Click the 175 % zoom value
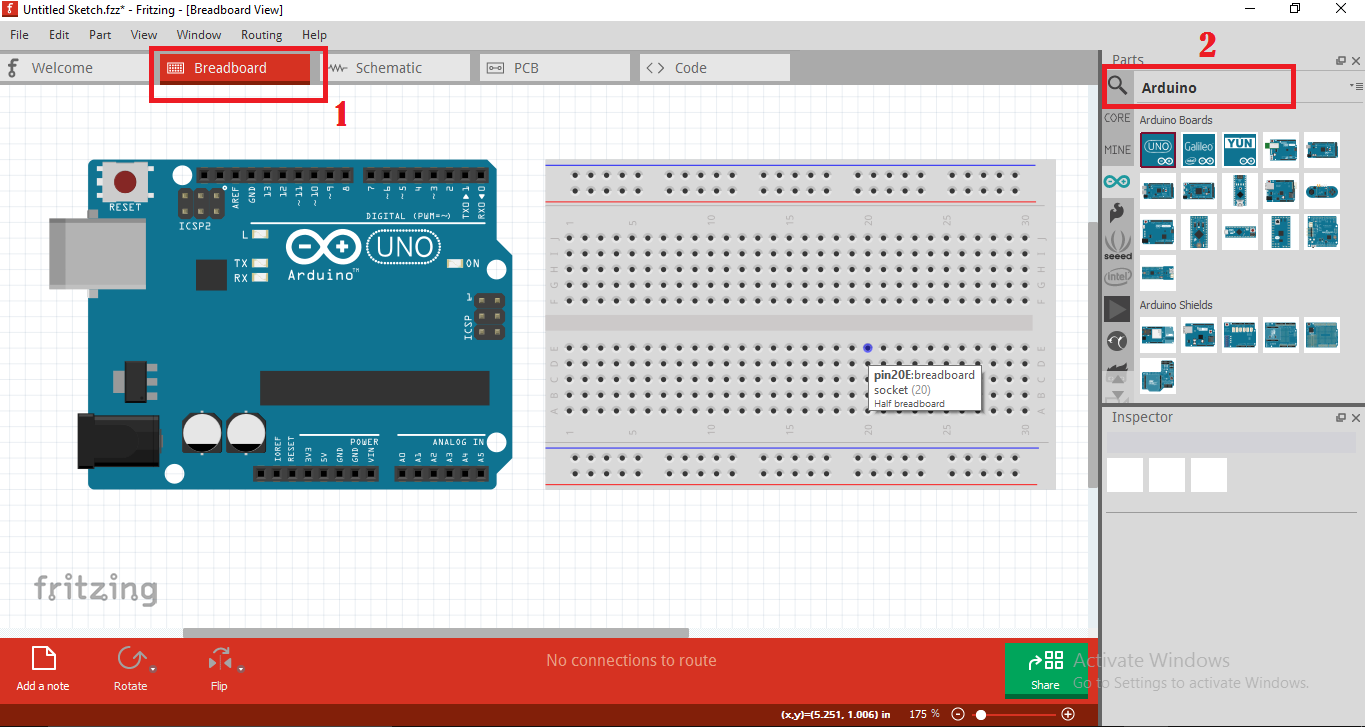Viewport: 1365px width, 727px height. 924,714
